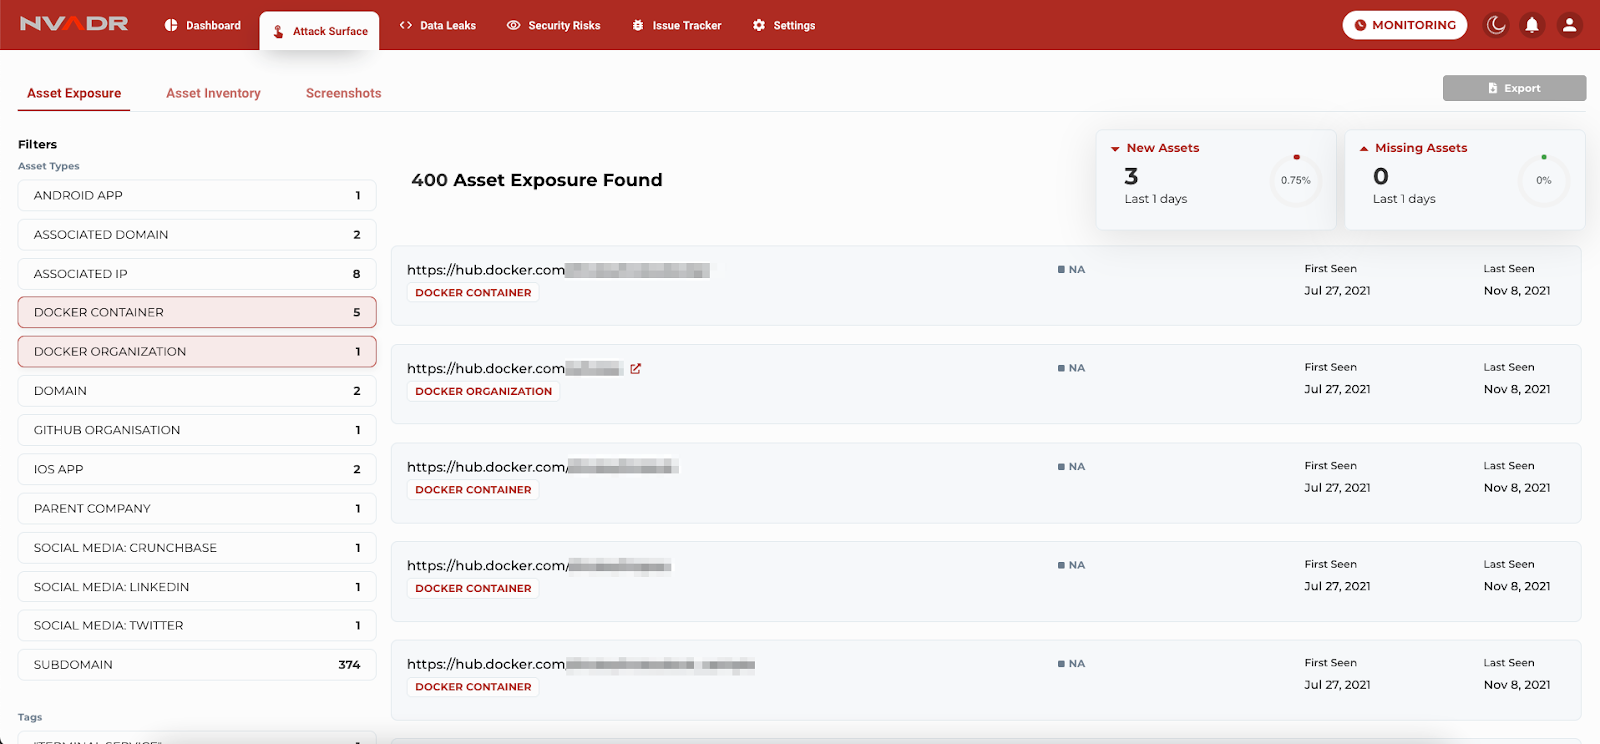This screenshot has width=1600, height=744.
Task: Filter by ASSOCIATED DOMAIN asset type
Action: click(x=197, y=234)
